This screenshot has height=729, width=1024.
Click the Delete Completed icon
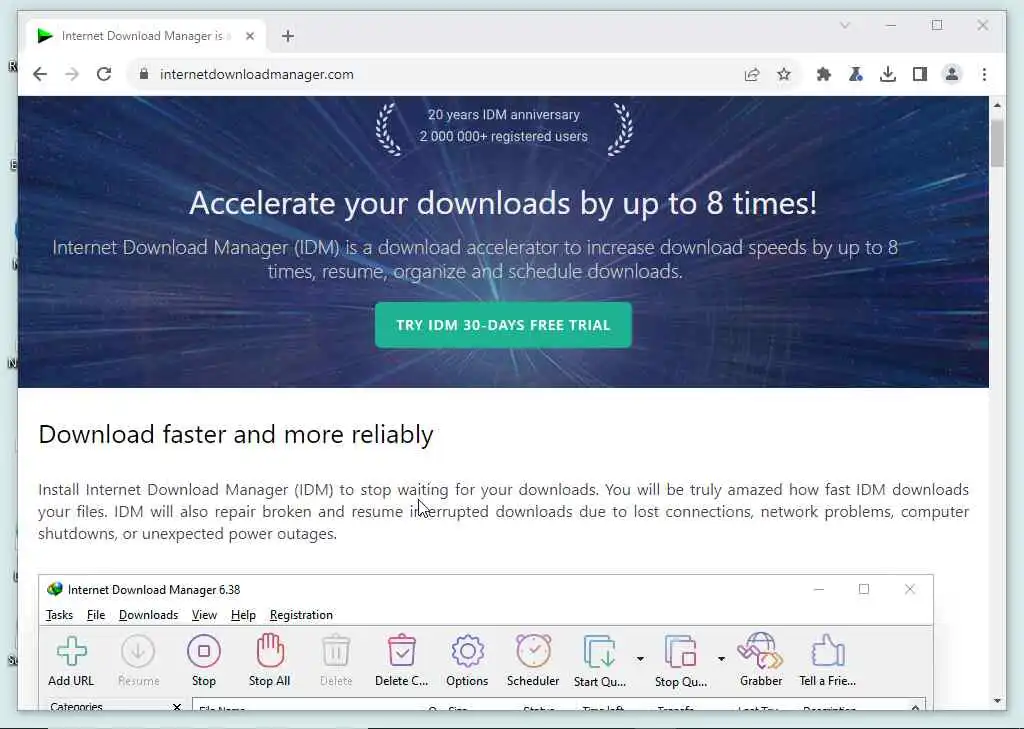[x=402, y=651]
